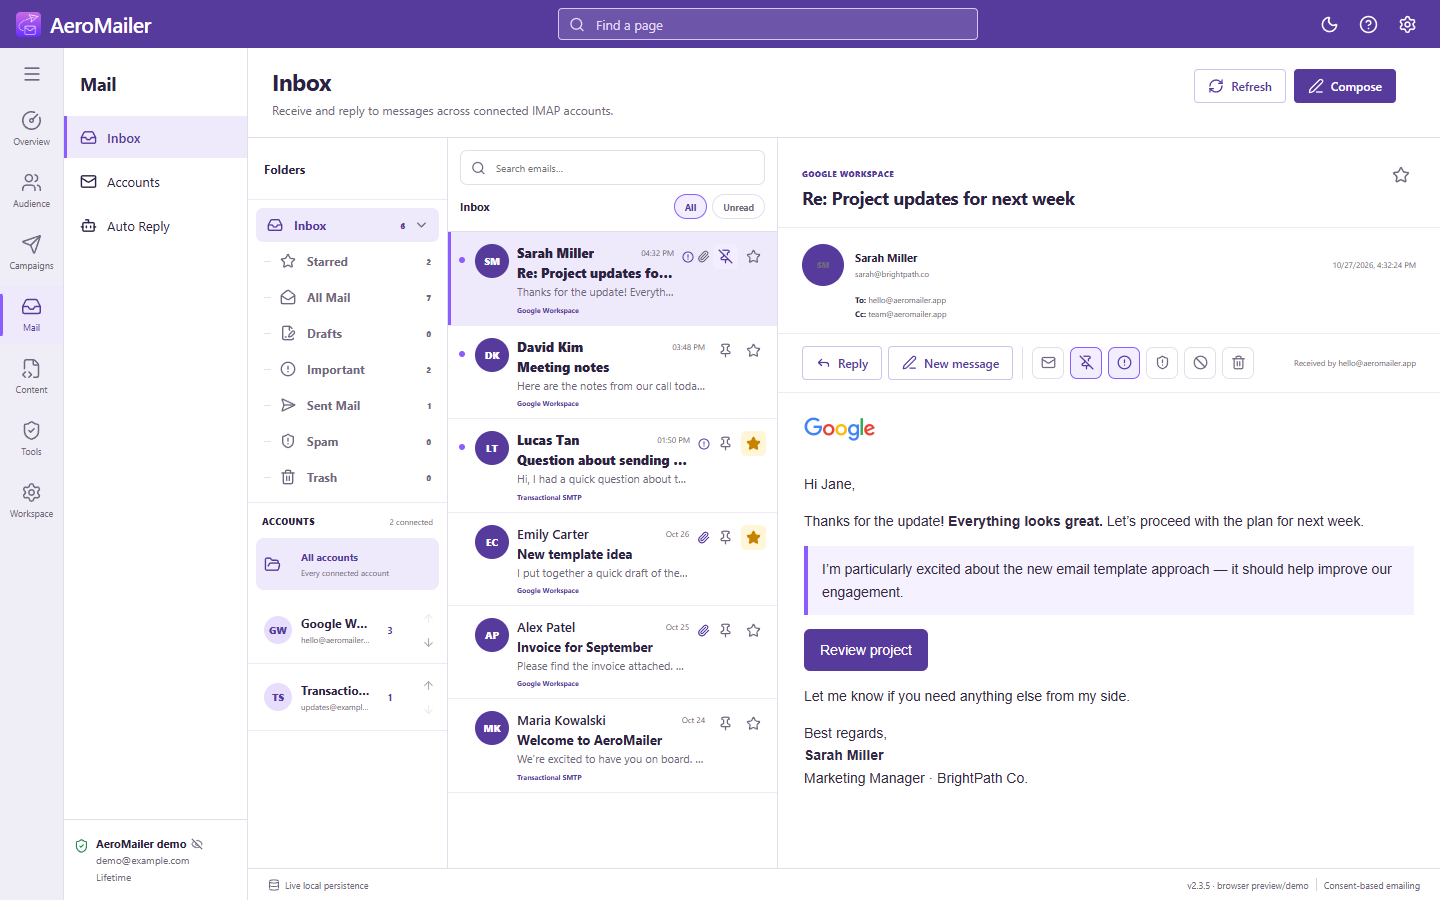Collapse the Inbox folder chevron
1440x900 pixels.
tap(422, 226)
